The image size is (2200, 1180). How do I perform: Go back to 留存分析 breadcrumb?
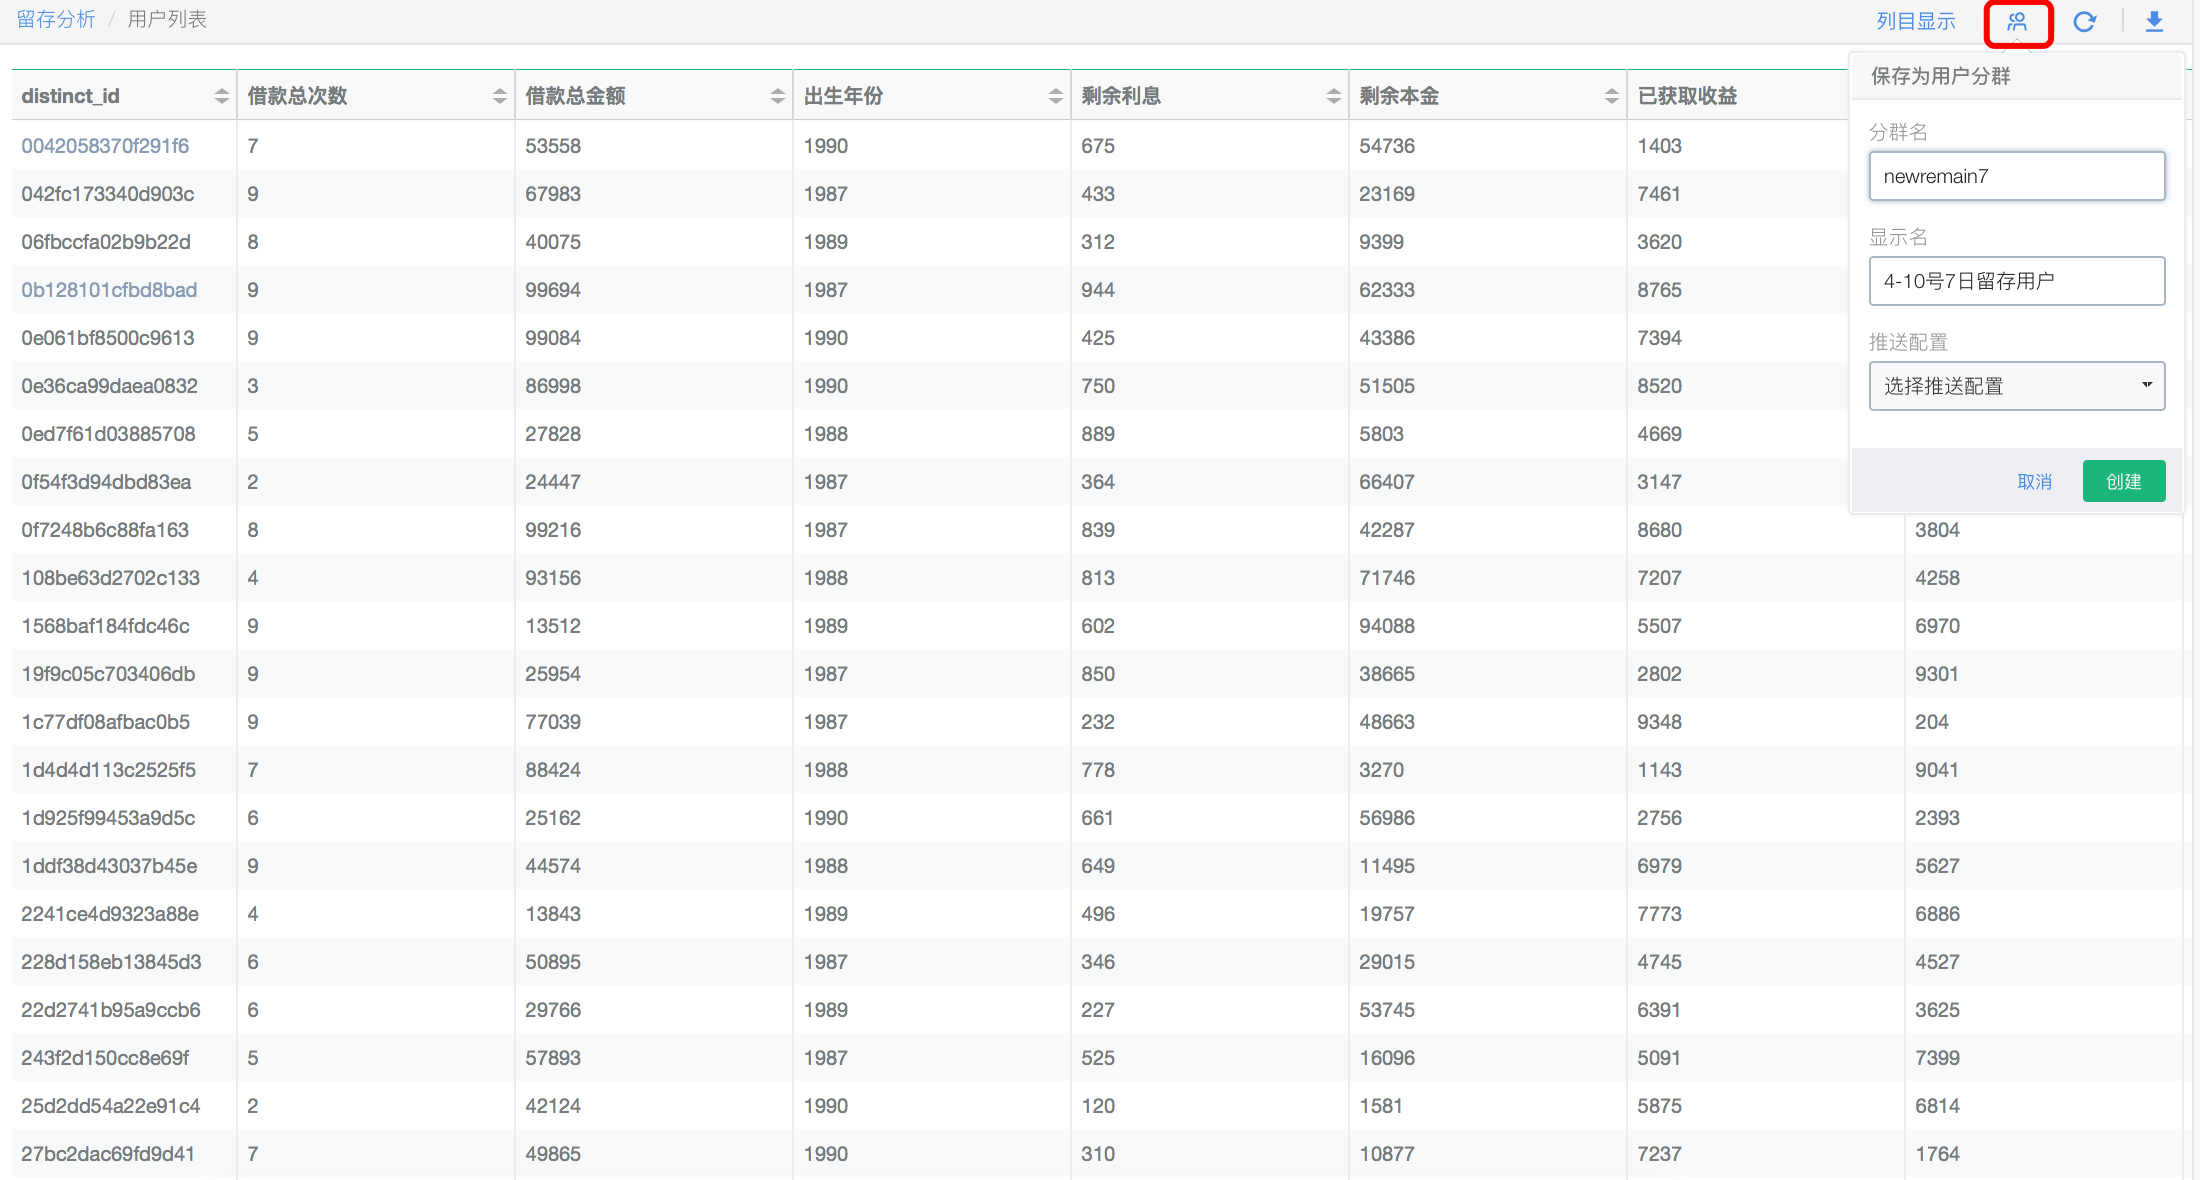click(x=56, y=19)
